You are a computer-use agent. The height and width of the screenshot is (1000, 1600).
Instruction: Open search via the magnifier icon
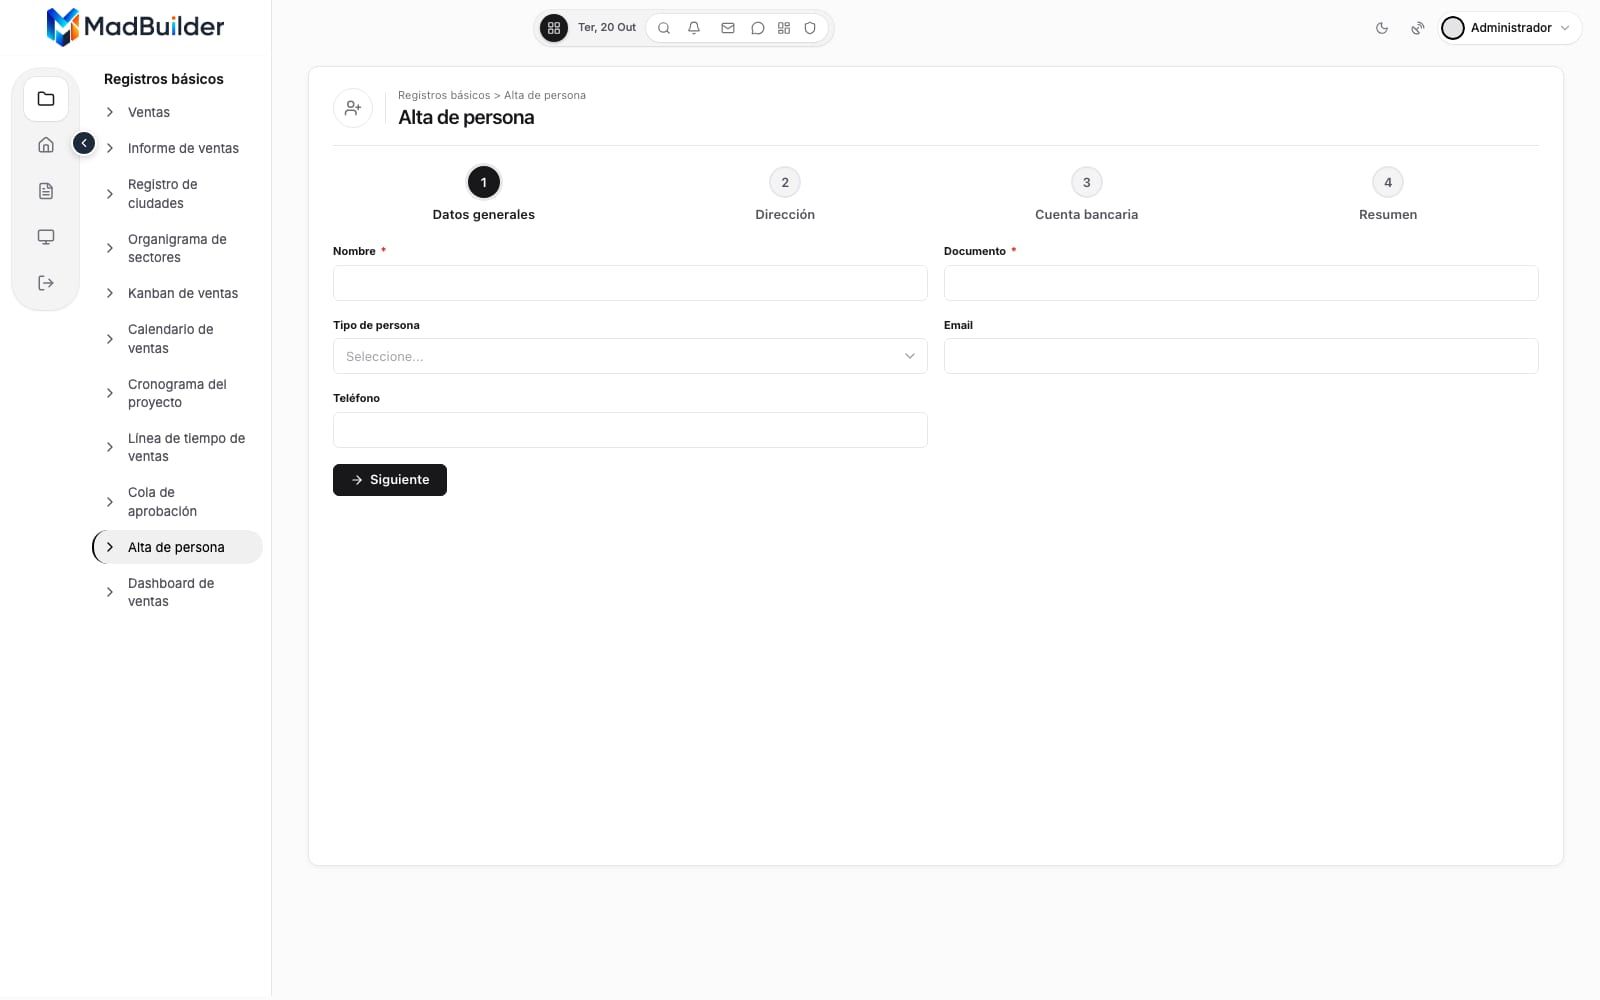click(664, 28)
